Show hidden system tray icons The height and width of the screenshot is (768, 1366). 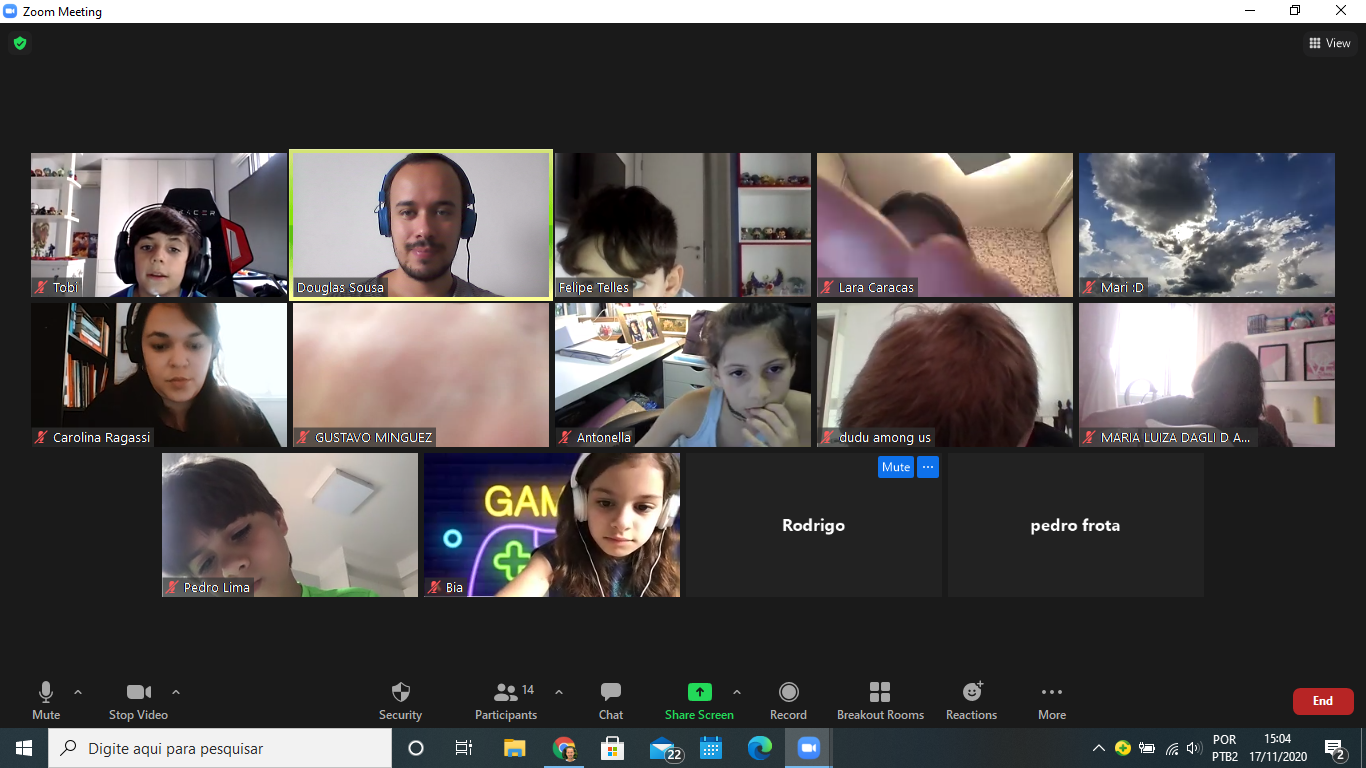[1099, 748]
